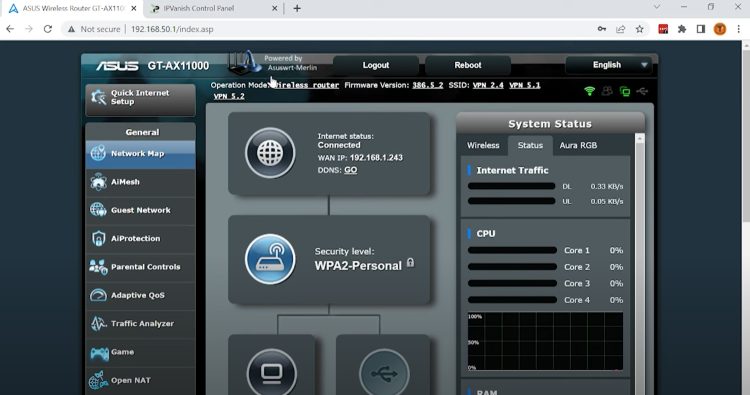Viewport: 750px width, 395px height.
Task: Click the Game controller icon
Action: pyautogui.click(x=99, y=353)
